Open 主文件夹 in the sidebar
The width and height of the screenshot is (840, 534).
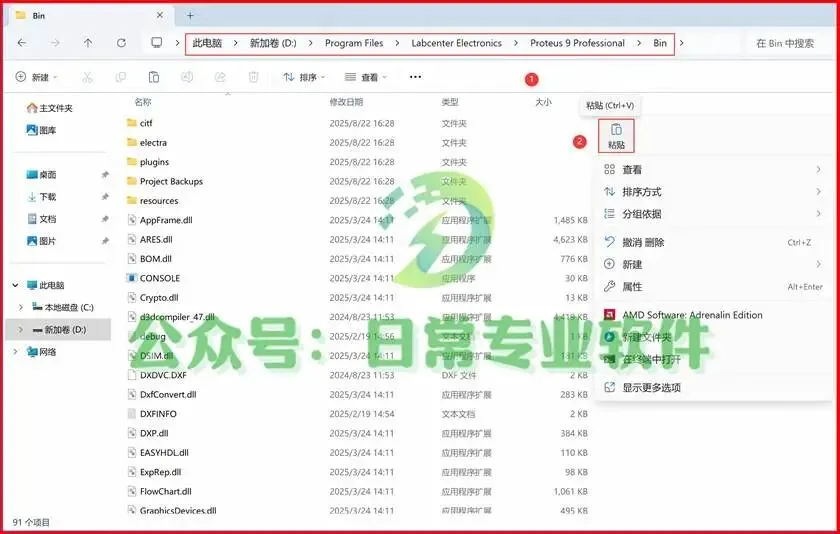pyautogui.click(x=50, y=108)
